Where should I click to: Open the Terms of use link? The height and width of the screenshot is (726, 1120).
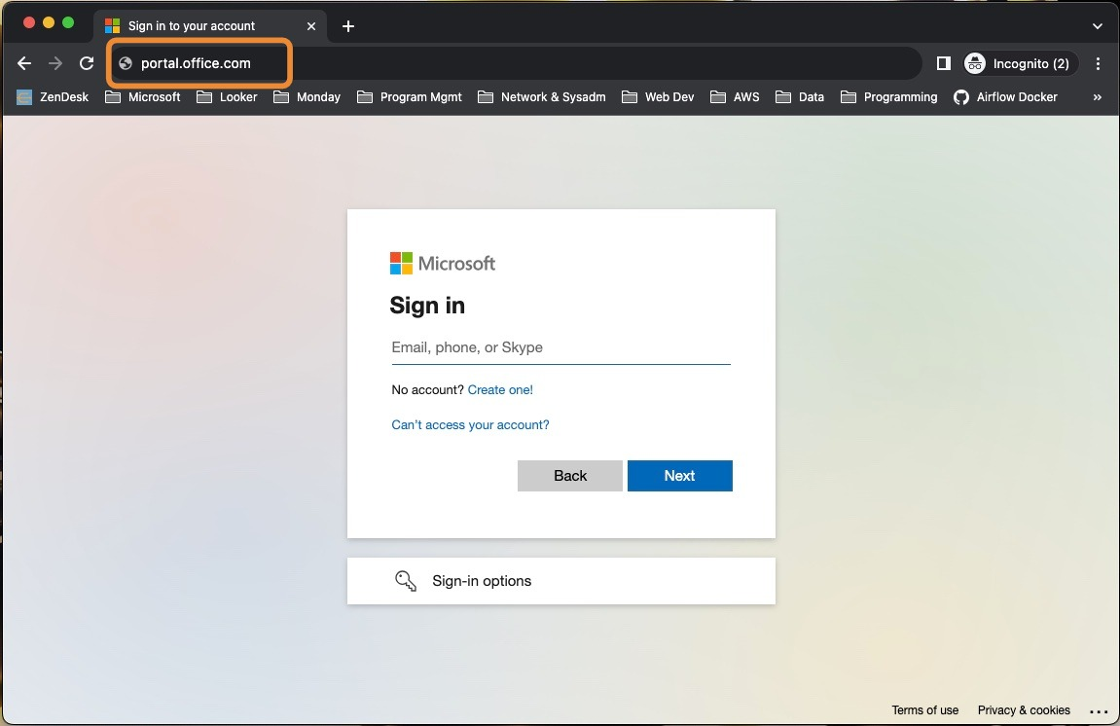pos(925,710)
